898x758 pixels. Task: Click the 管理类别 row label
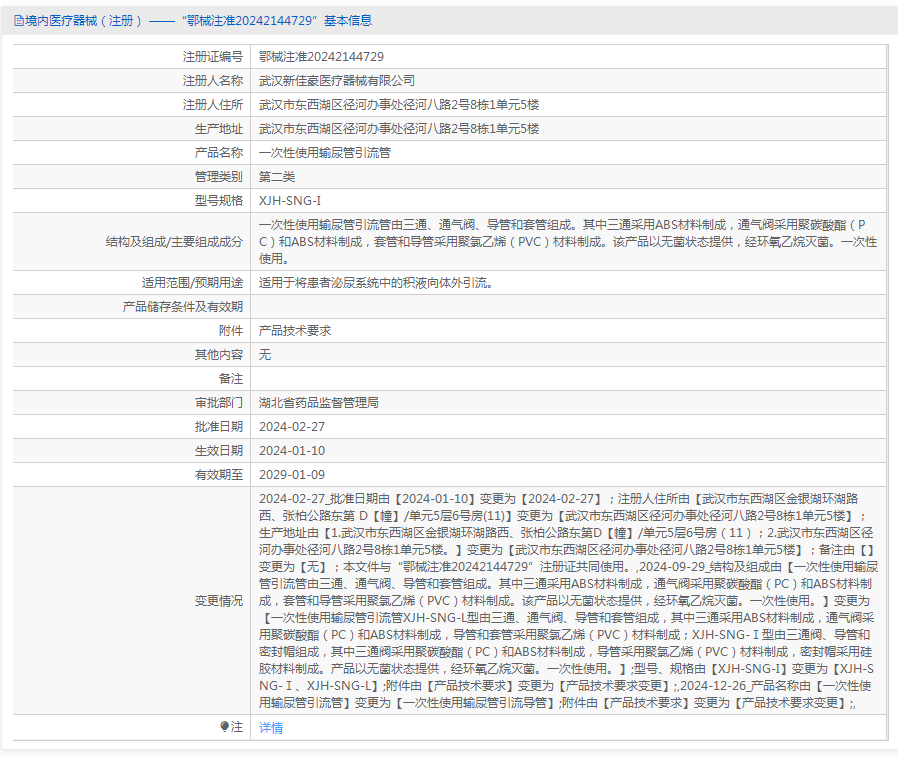point(219,177)
